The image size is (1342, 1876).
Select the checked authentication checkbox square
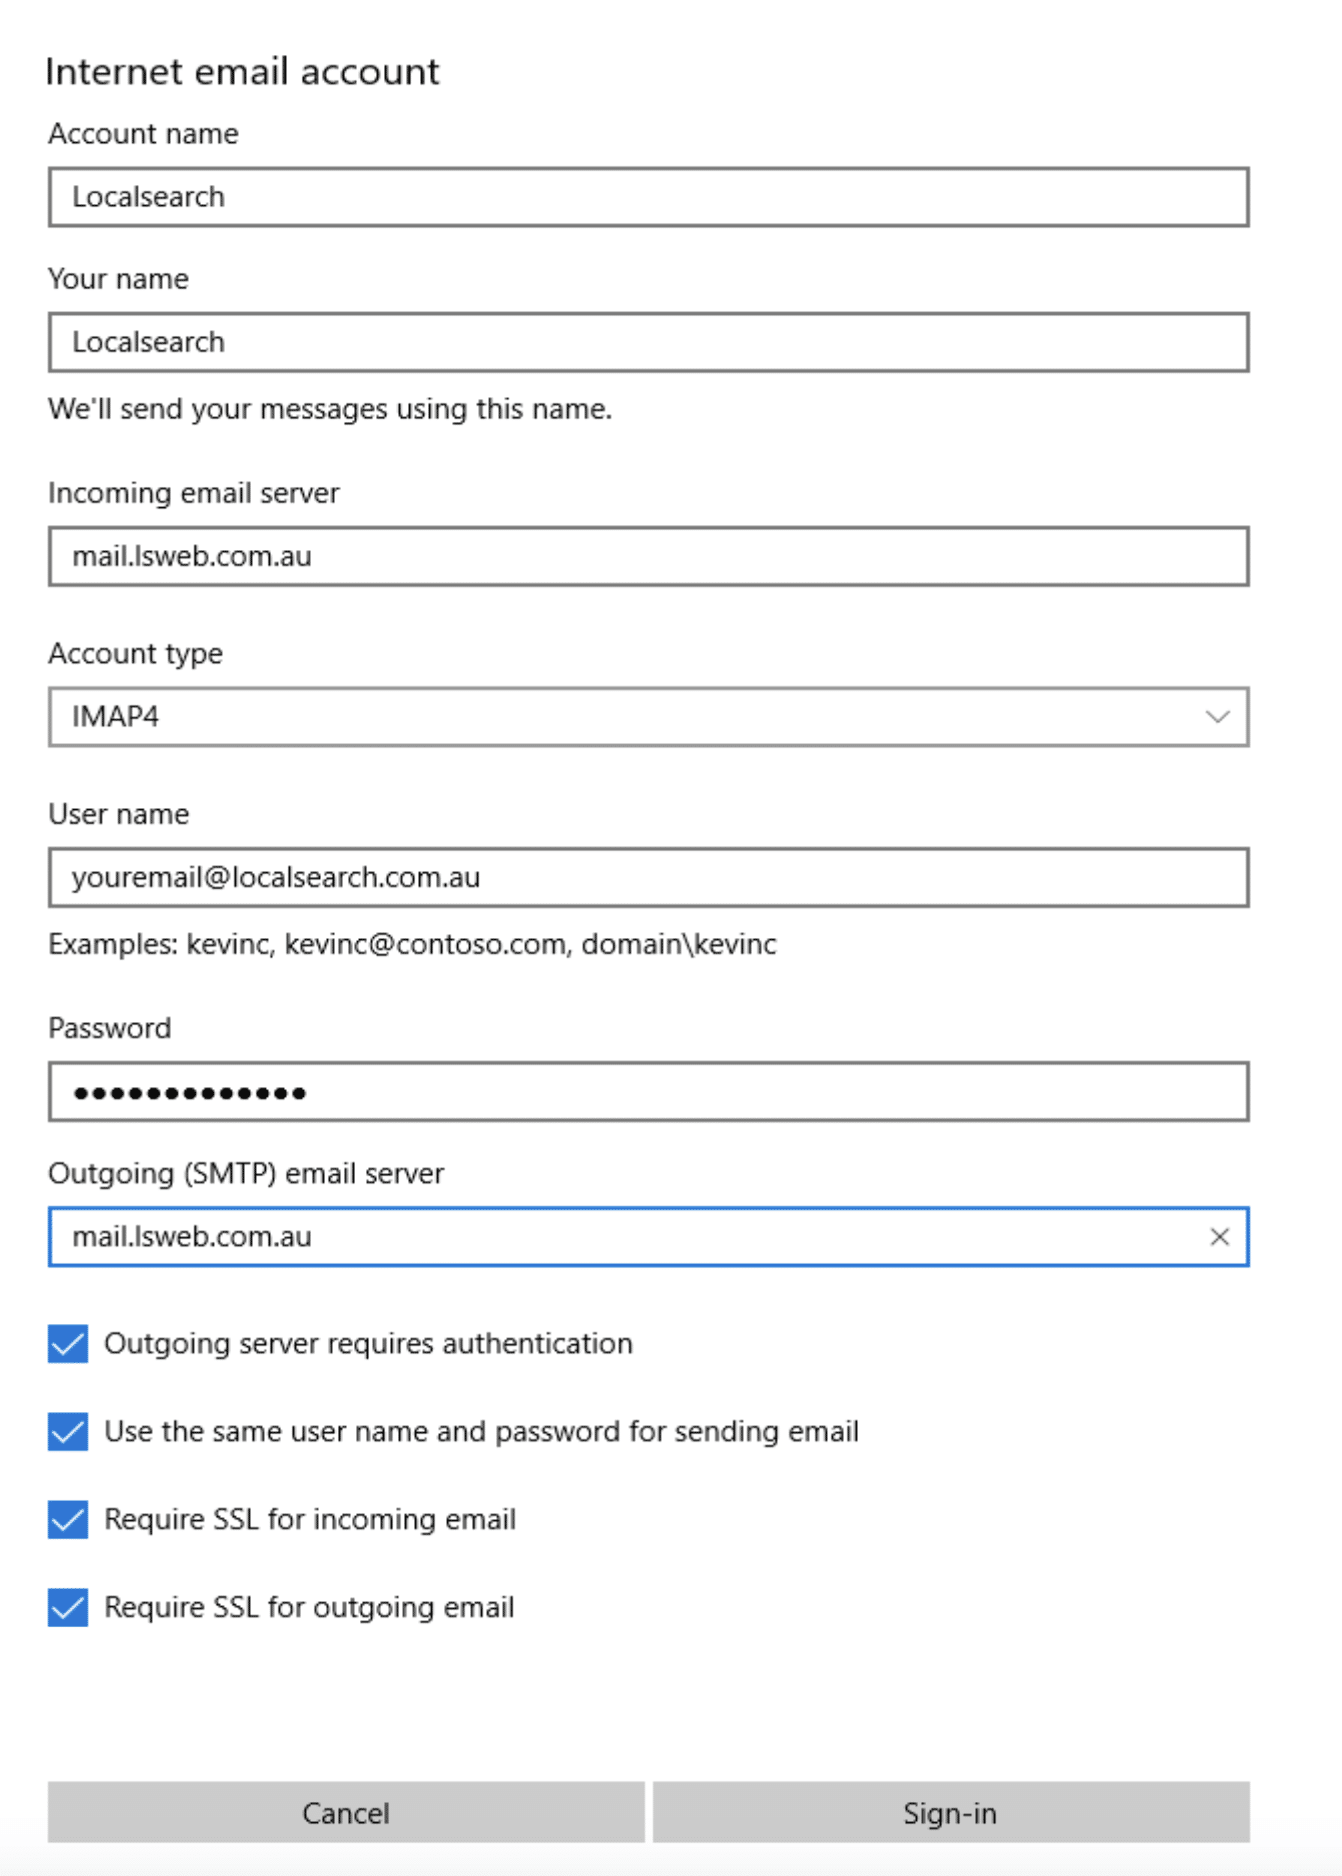click(66, 1344)
